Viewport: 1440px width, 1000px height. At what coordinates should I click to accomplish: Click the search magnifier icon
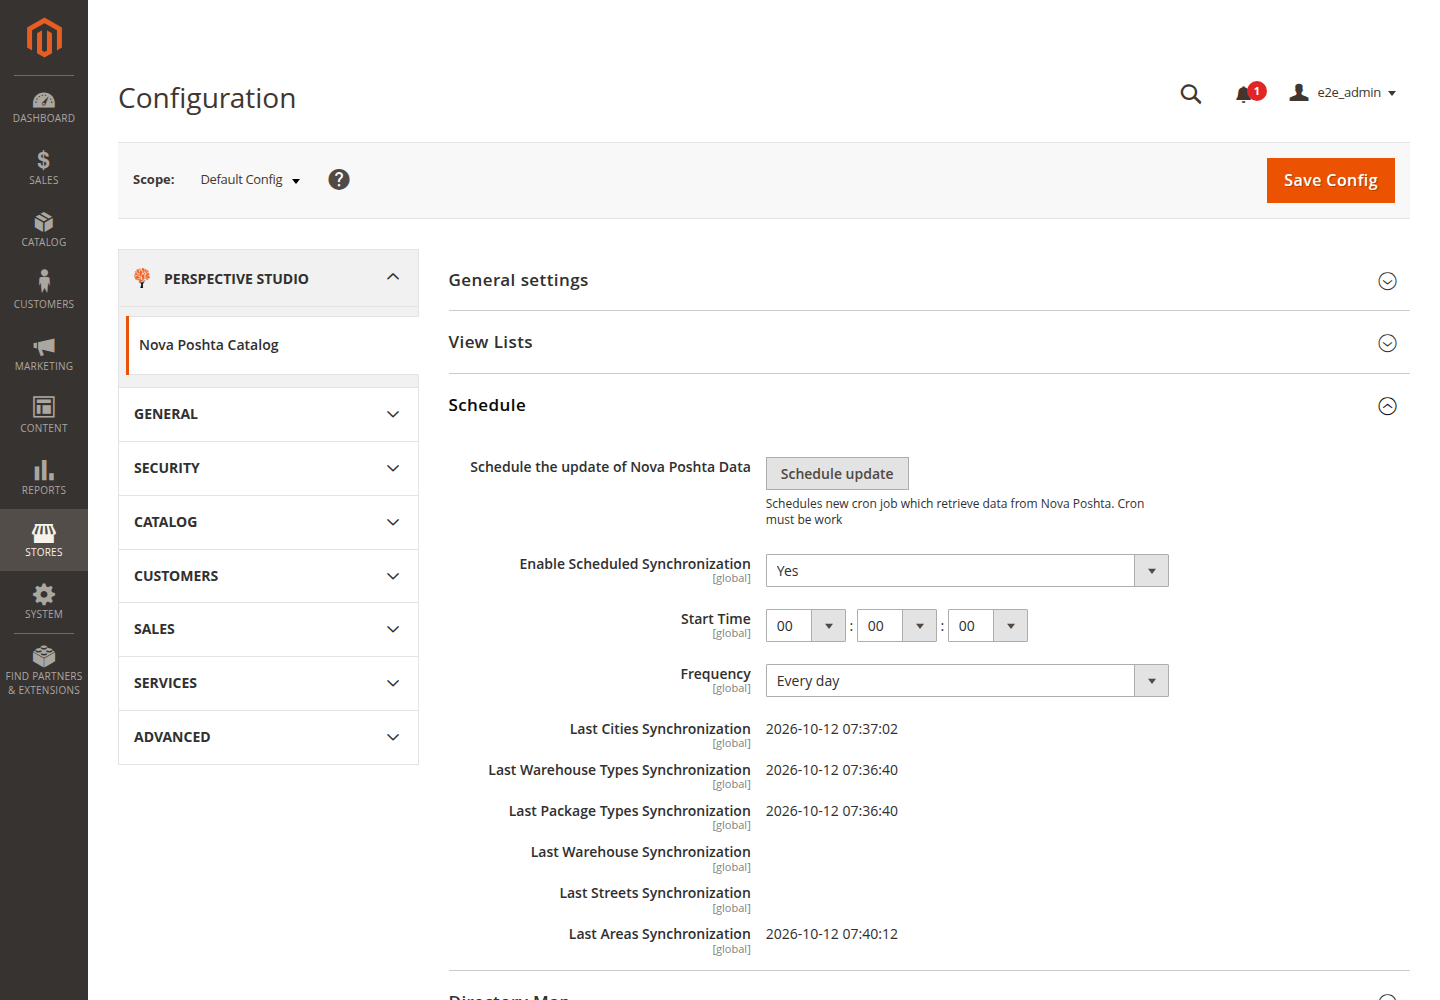coord(1190,94)
